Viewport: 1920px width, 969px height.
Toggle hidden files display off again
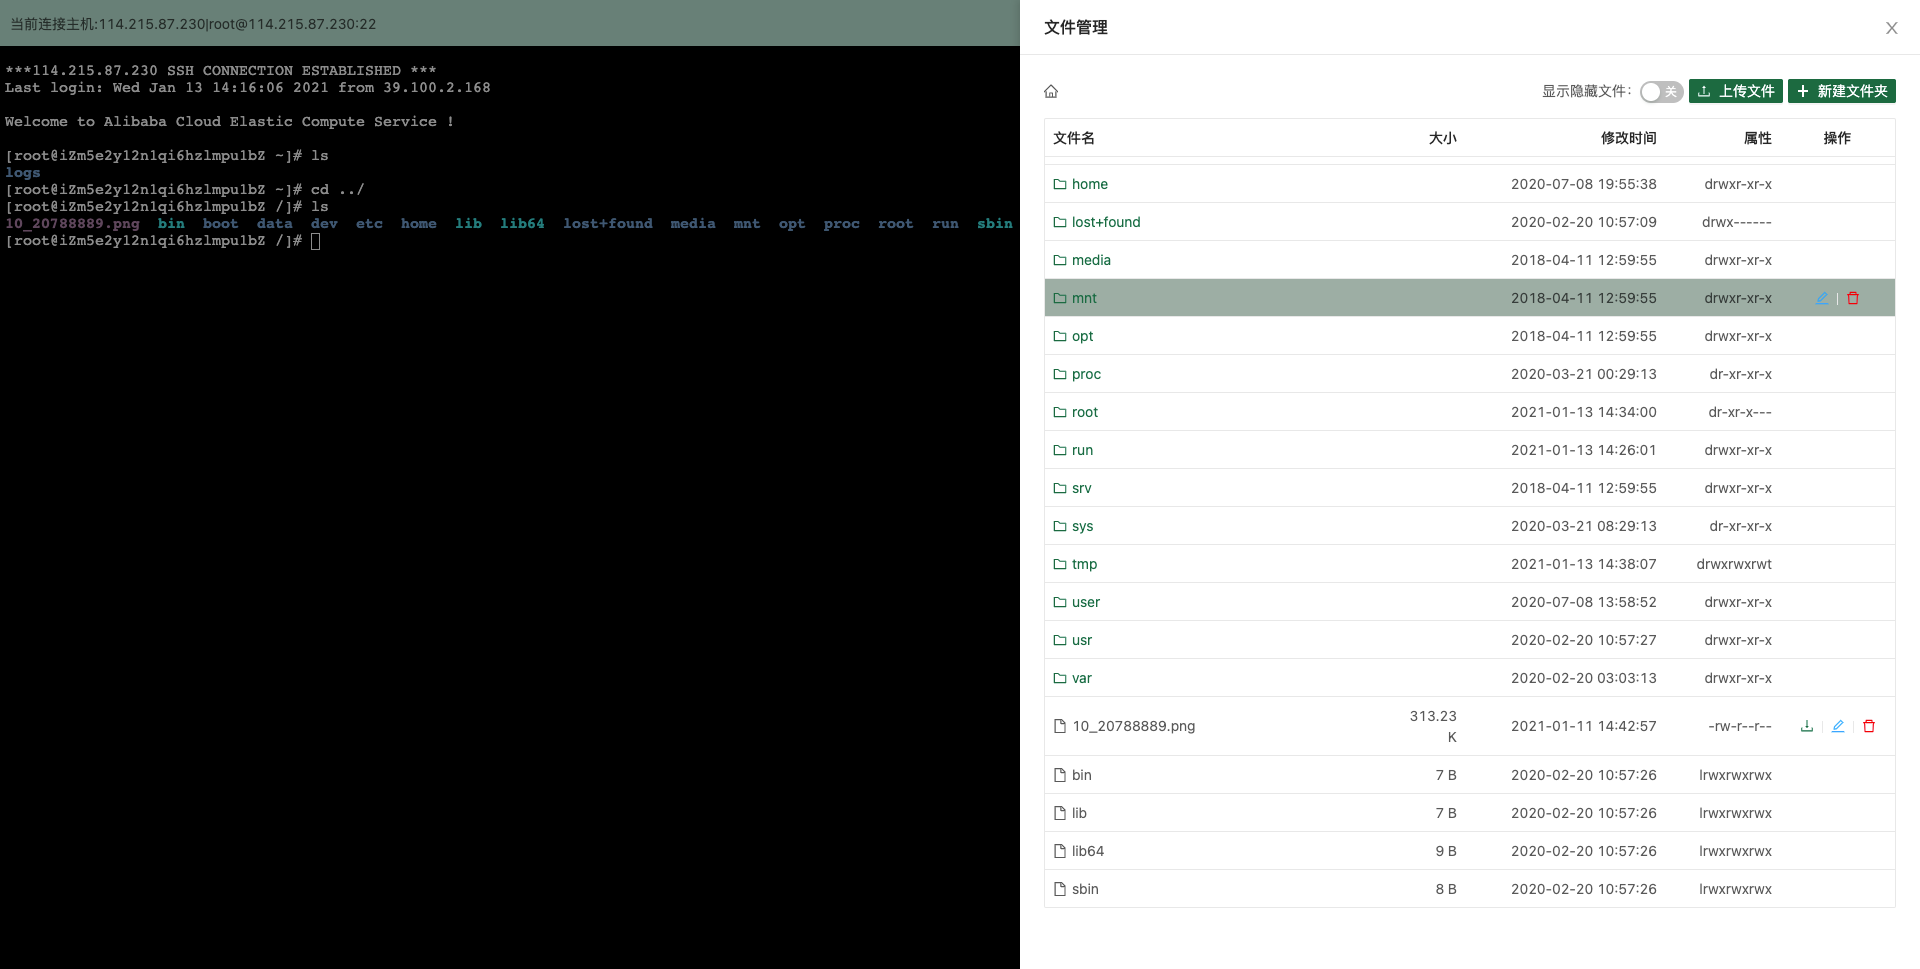click(x=1660, y=91)
